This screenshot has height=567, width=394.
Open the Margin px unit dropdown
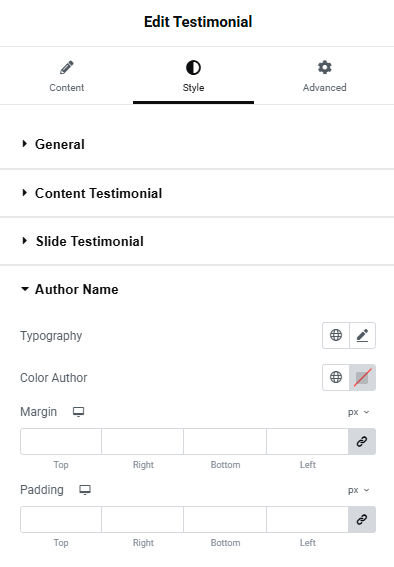pos(359,412)
